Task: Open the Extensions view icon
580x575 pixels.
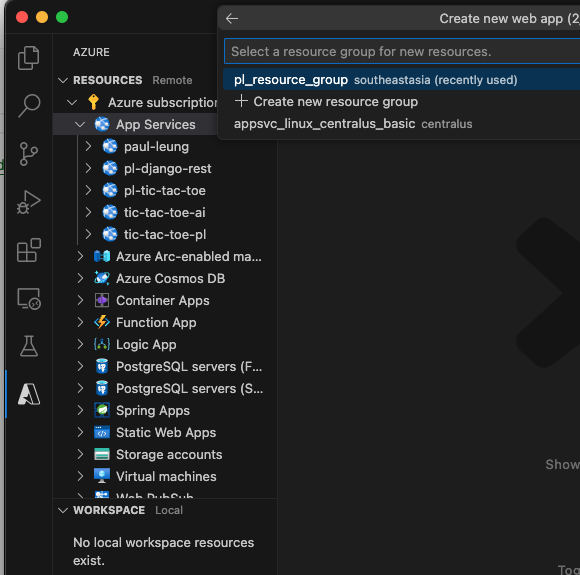Action: [28, 250]
